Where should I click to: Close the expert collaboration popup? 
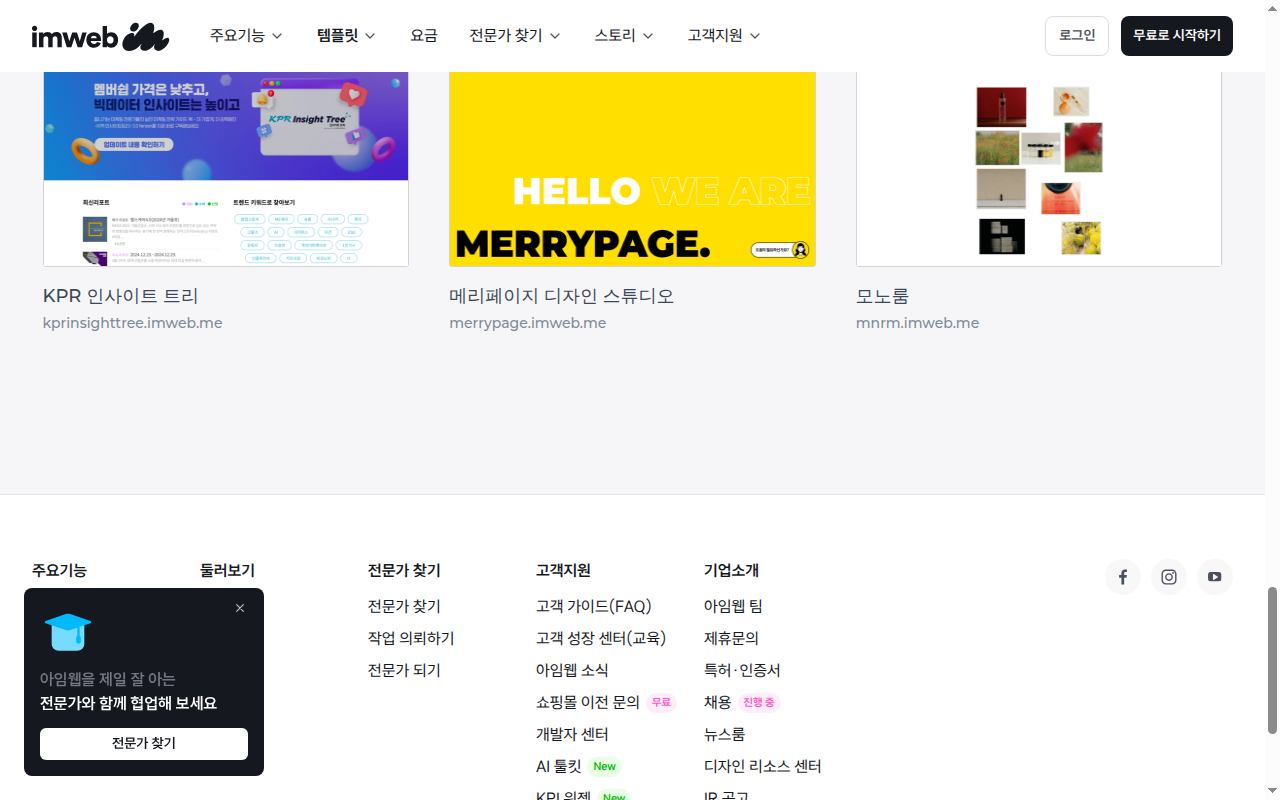click(240, 608)
